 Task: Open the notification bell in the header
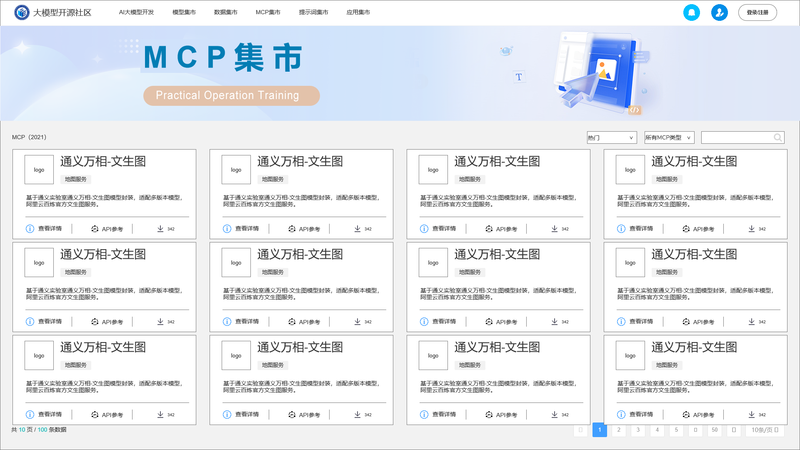691,12
